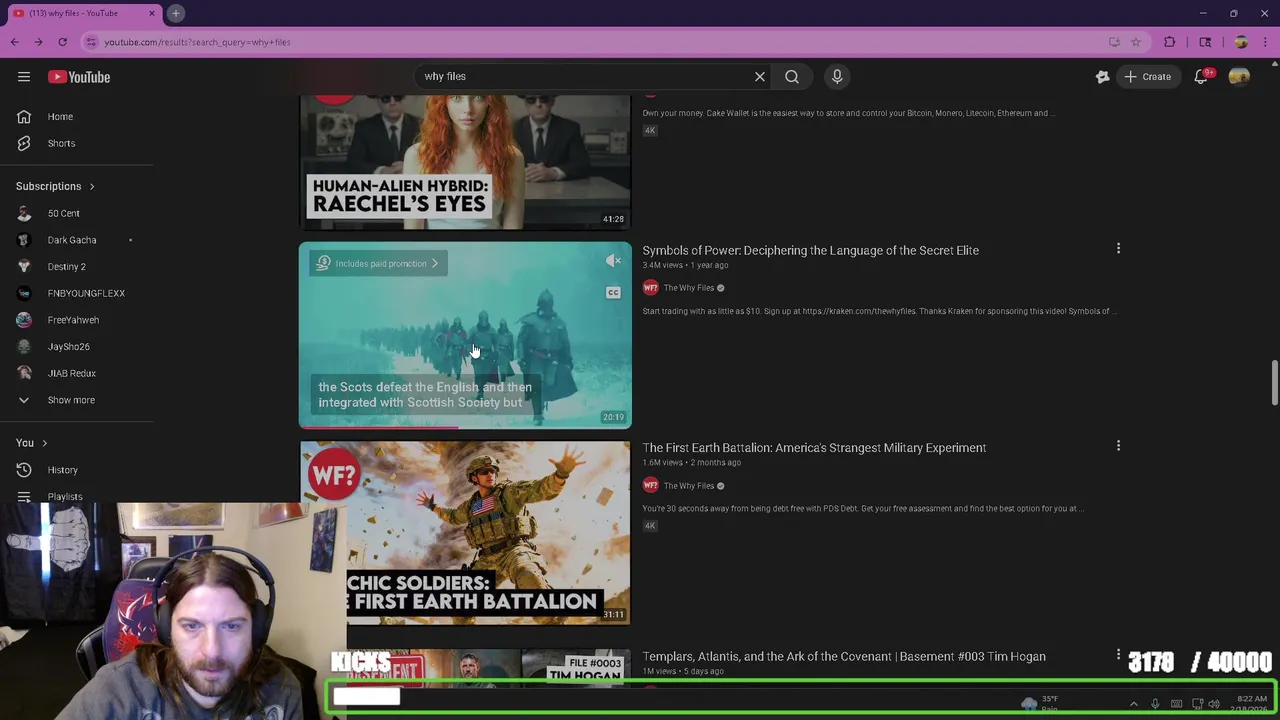Go back with the browser back arrow
This screenshot has width=1280, height=720.
click(x=14, y=42)
